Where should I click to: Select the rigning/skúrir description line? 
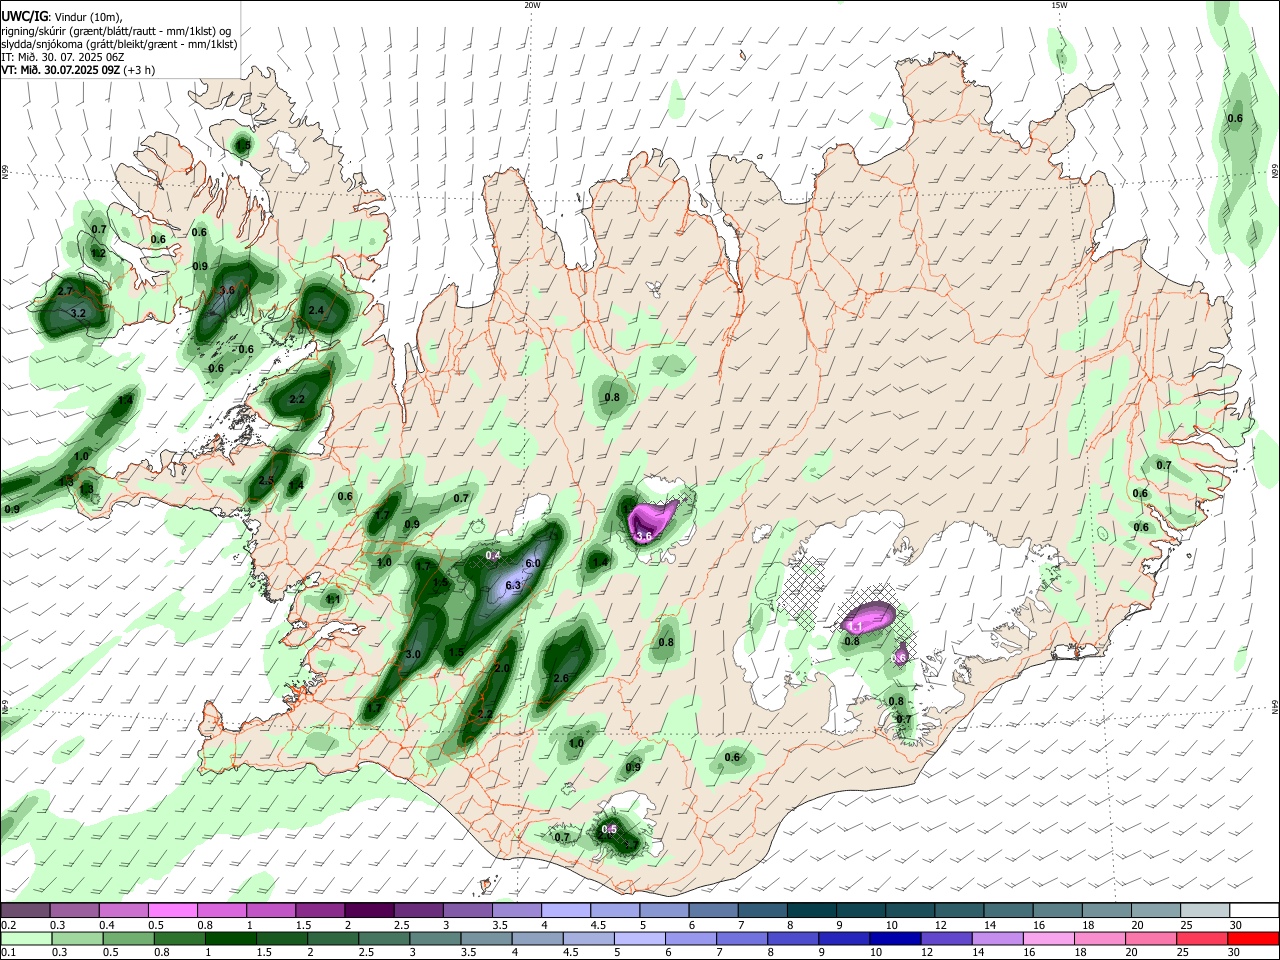click(x=116, y=31)
